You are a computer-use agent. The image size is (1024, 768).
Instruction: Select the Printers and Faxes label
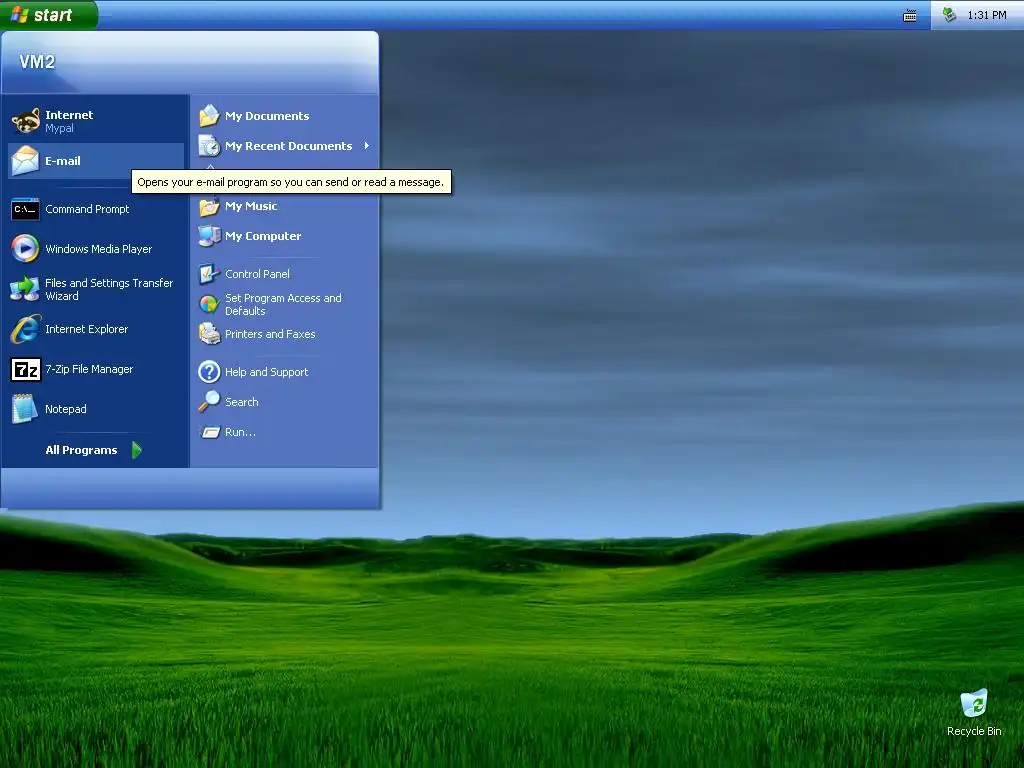coord(270,334)
